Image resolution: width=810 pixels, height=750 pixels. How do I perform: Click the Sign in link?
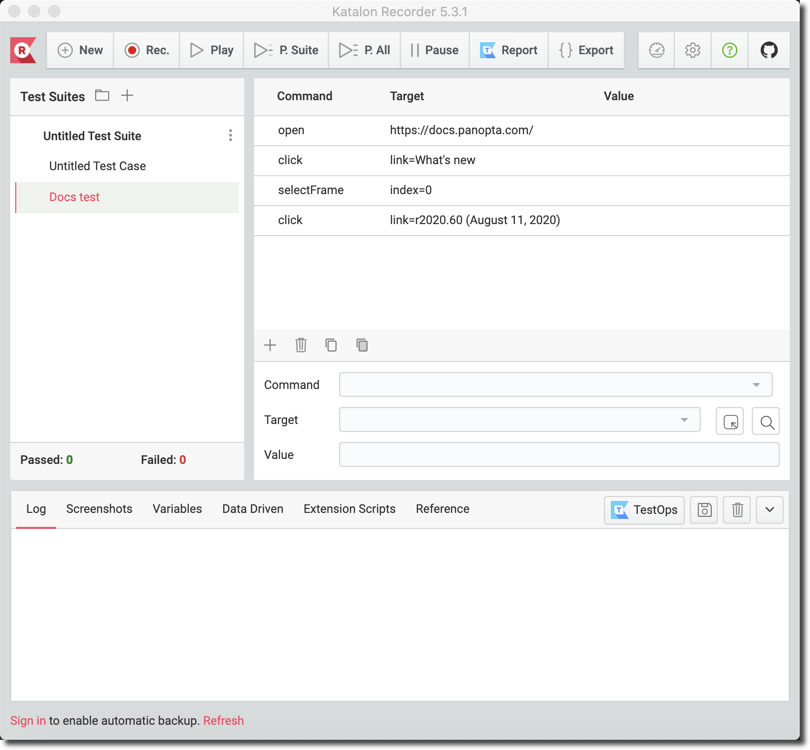tap(28, 721)
